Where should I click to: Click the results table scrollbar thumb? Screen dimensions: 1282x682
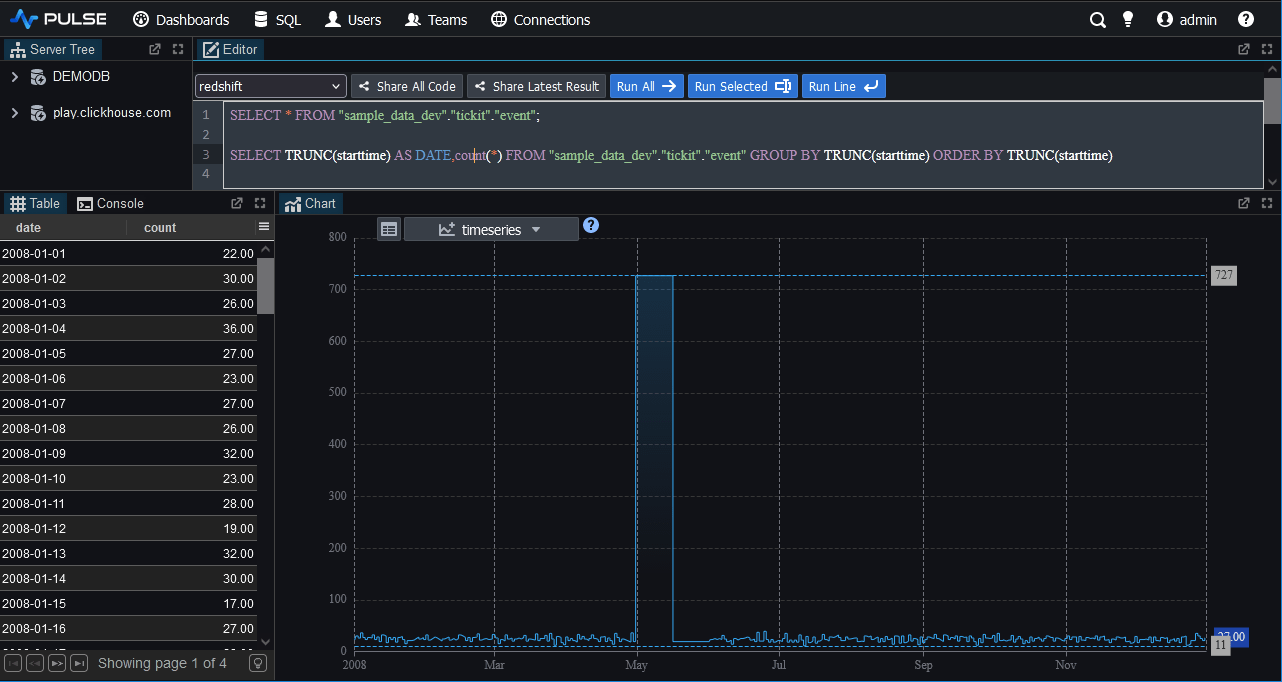pyautogui.click(x=265, y=286)
